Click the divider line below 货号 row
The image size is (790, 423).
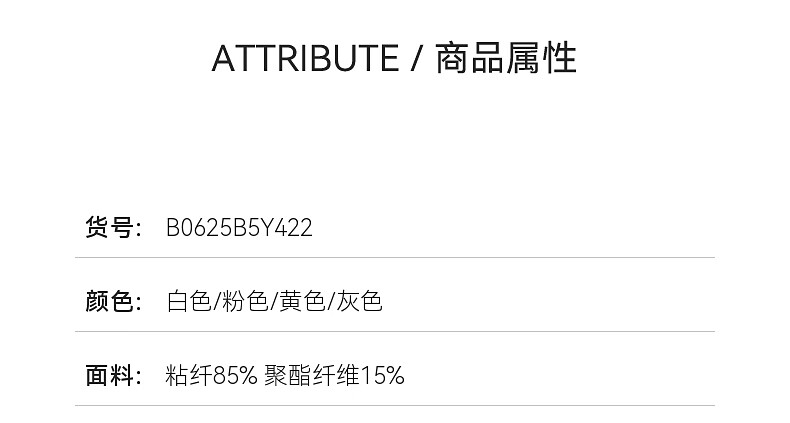(395, 257)
